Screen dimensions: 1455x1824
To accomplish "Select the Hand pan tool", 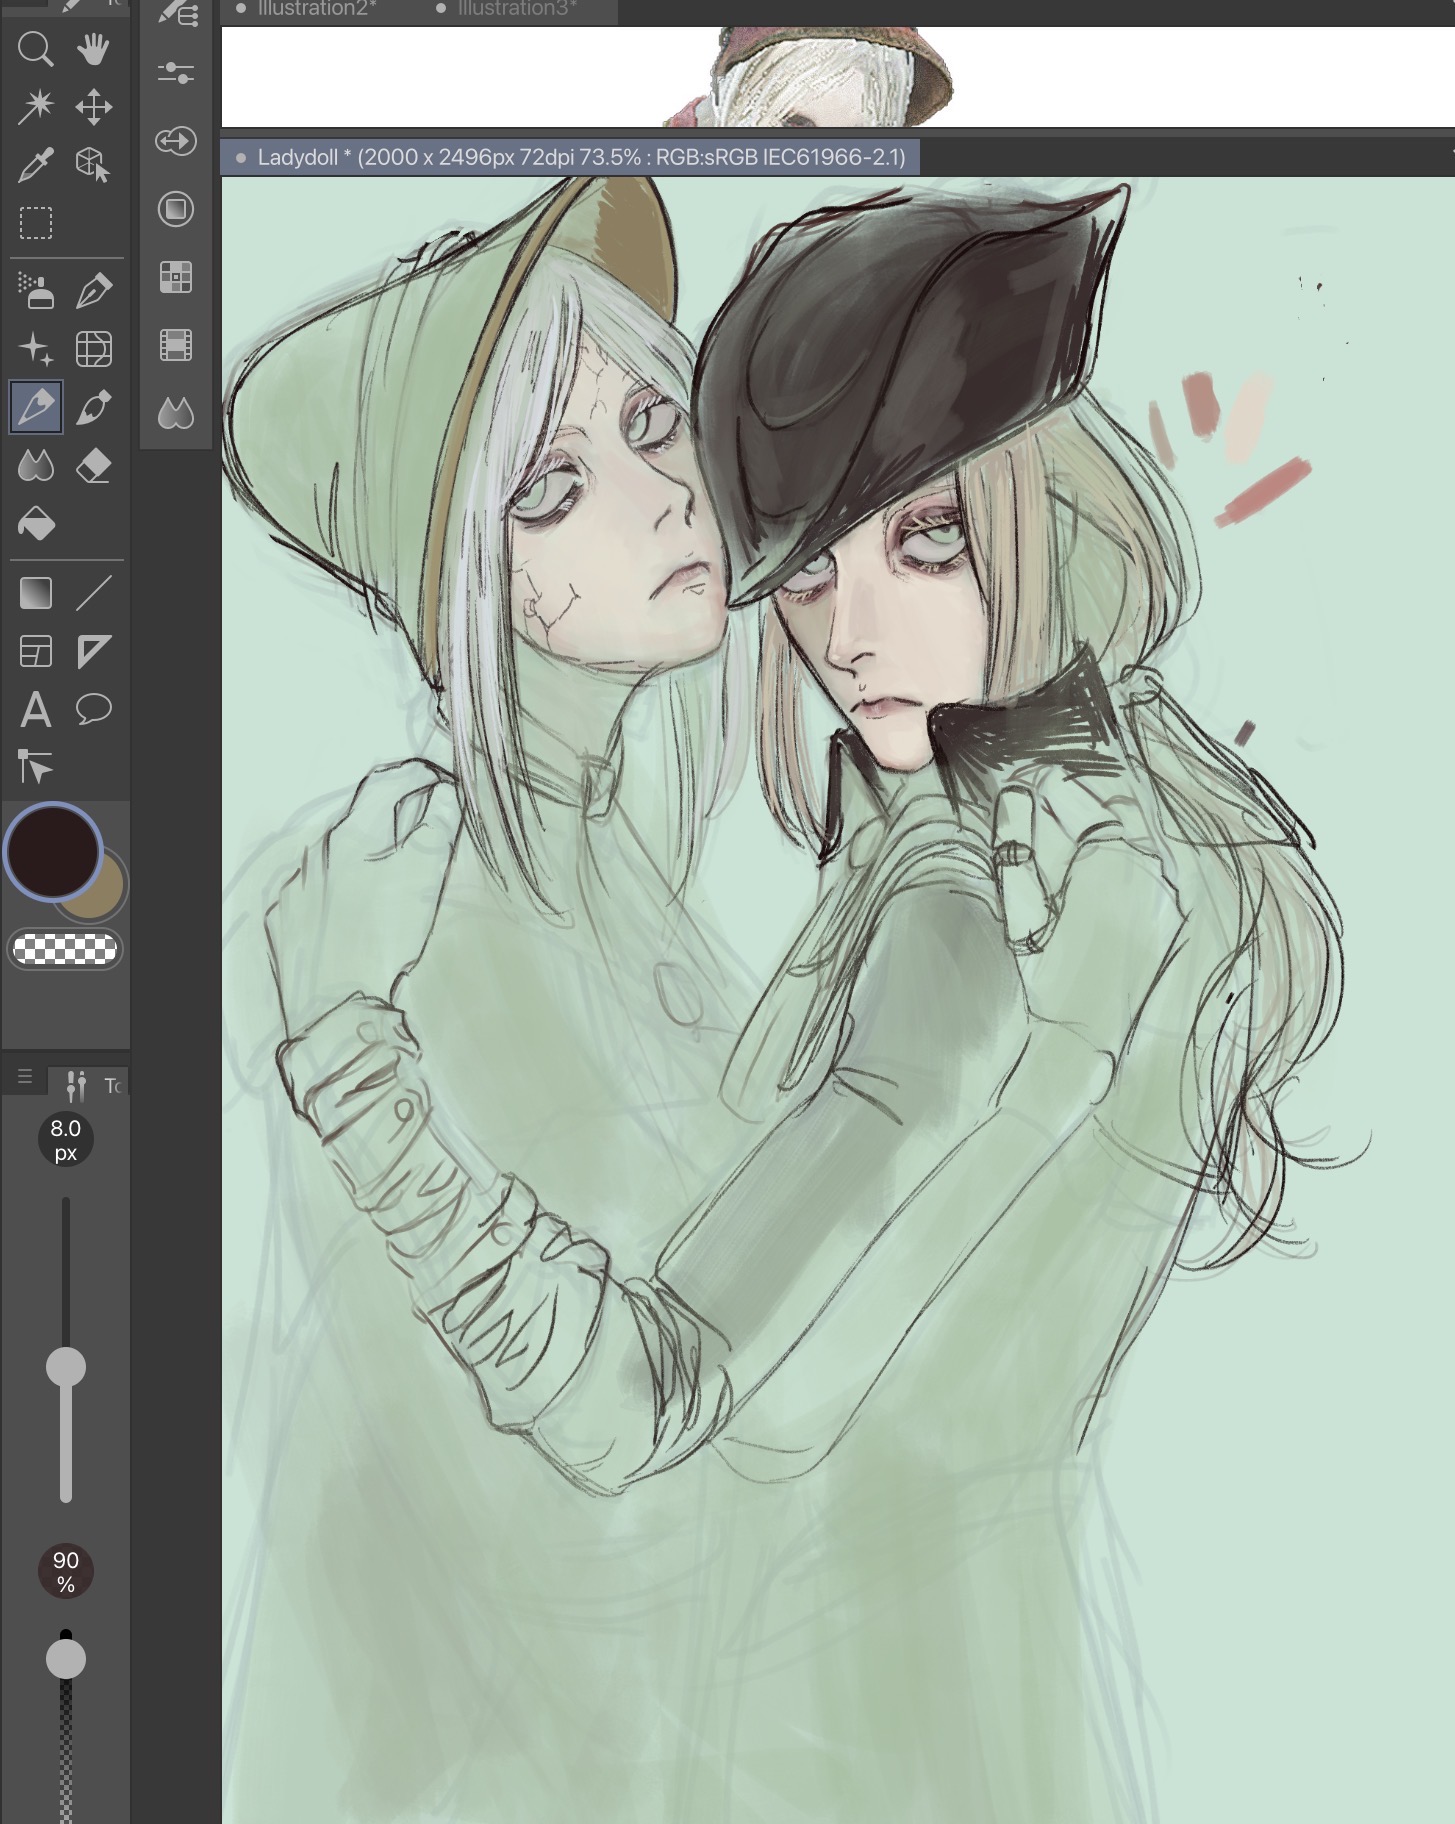I will pos(94,49).
